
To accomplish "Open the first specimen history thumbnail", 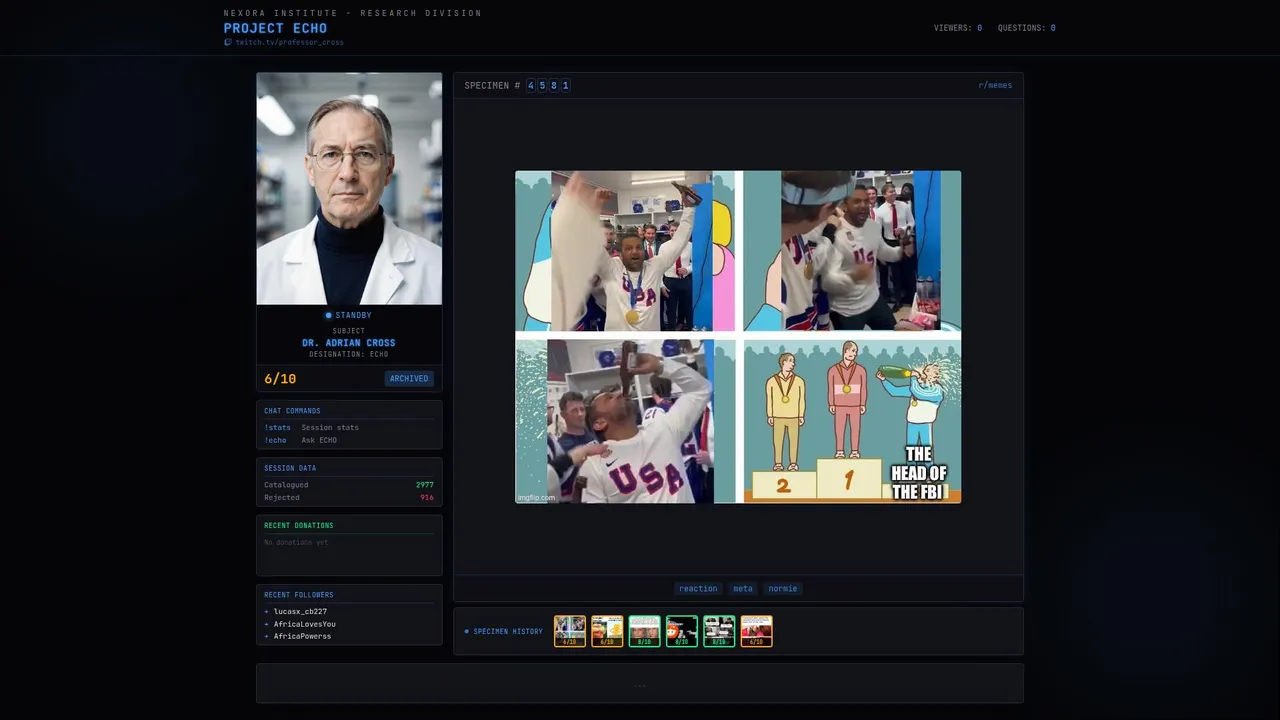I will pyautogui.click(x=570, y=631).
